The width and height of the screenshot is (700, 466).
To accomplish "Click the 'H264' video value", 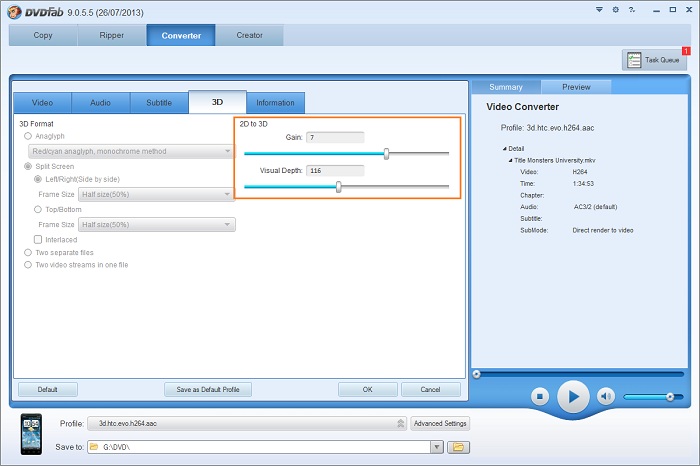I will click(x=580, y=172).
